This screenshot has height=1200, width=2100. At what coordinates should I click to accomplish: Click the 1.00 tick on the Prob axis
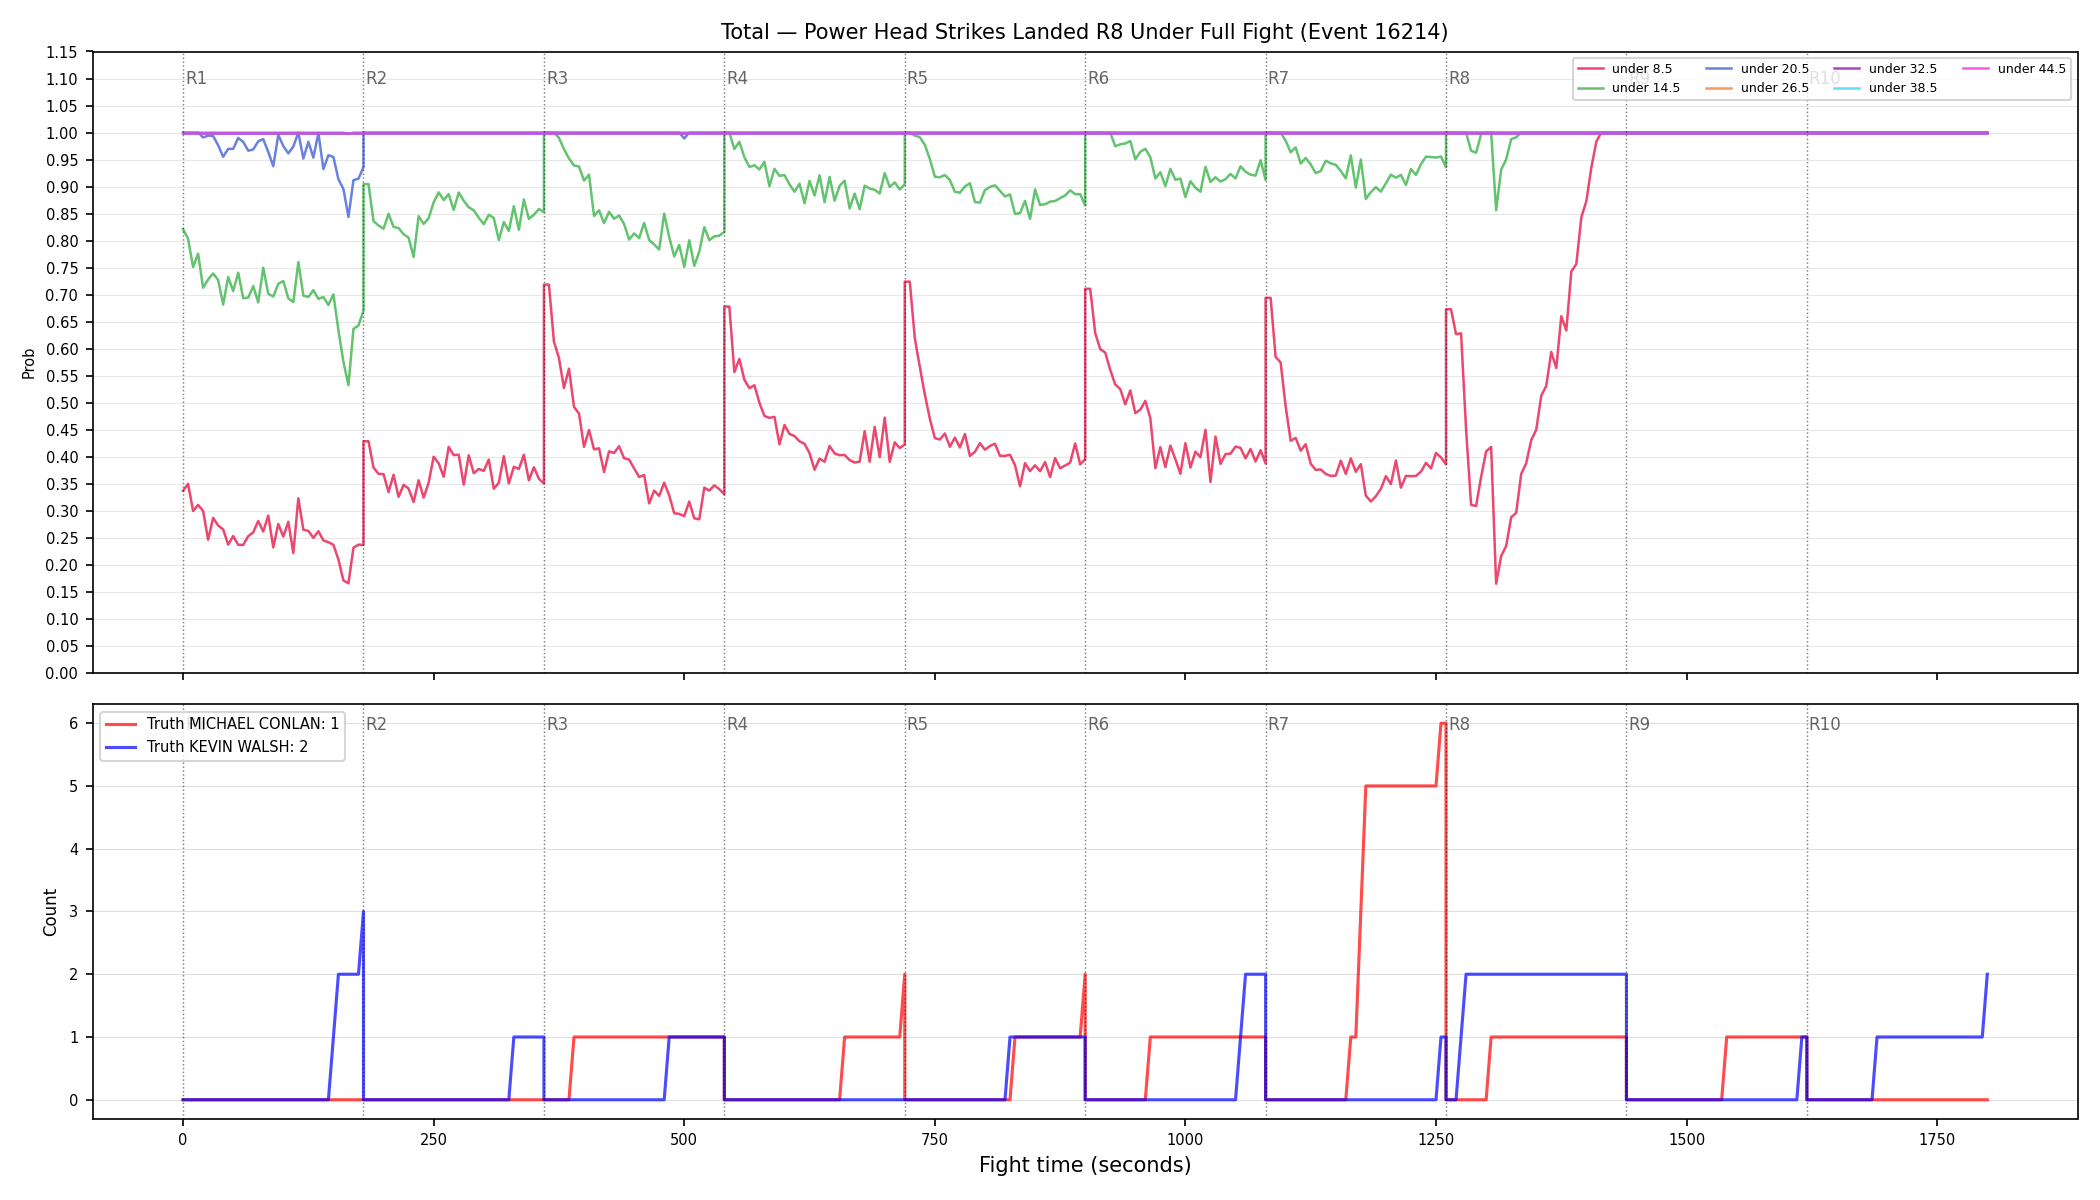coord(61,133)
